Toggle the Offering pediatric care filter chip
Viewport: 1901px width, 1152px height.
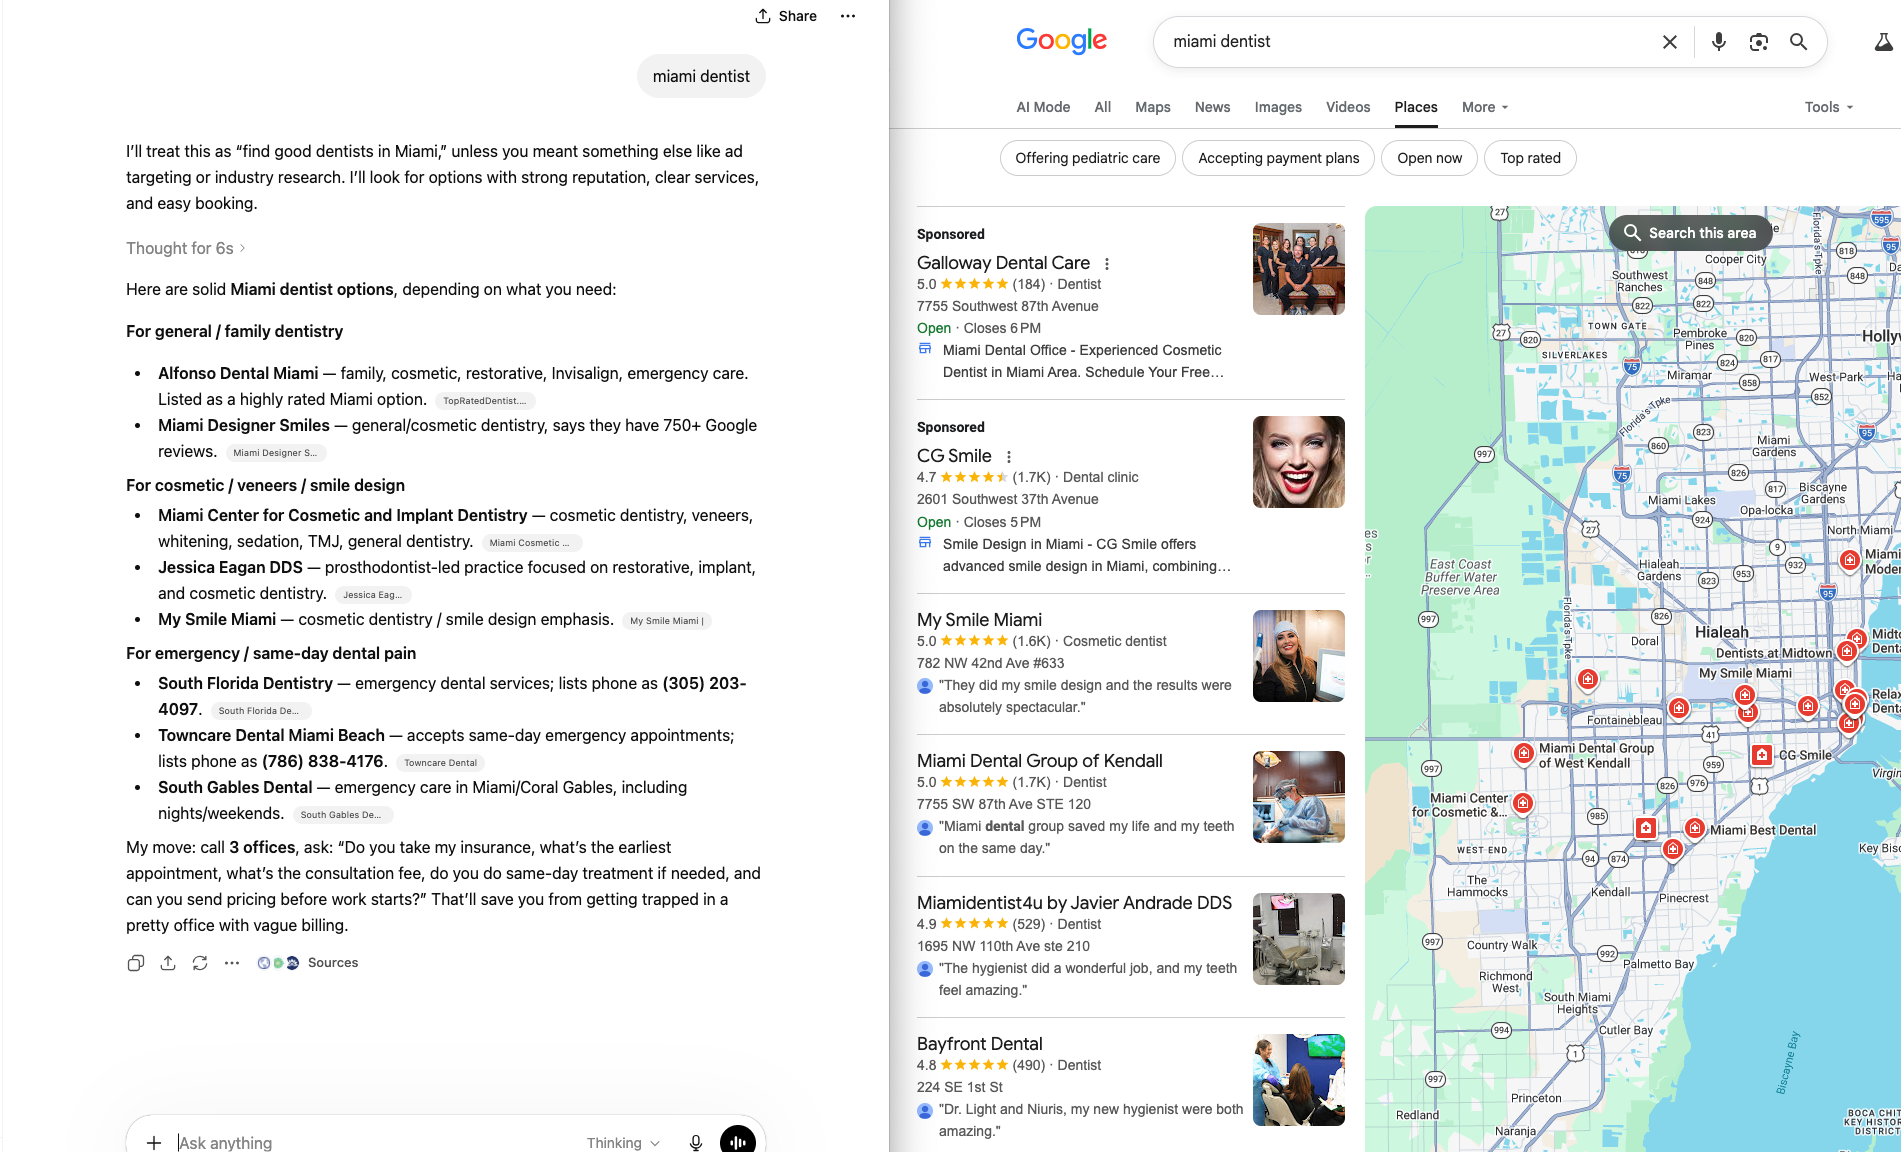click(1088, 158)
